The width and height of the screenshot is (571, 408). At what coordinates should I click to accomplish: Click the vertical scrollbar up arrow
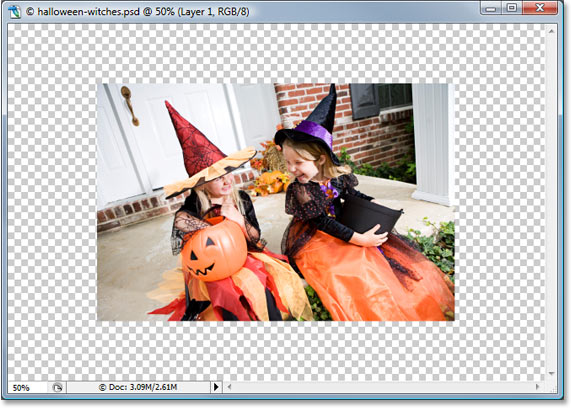tap(551, 31)
